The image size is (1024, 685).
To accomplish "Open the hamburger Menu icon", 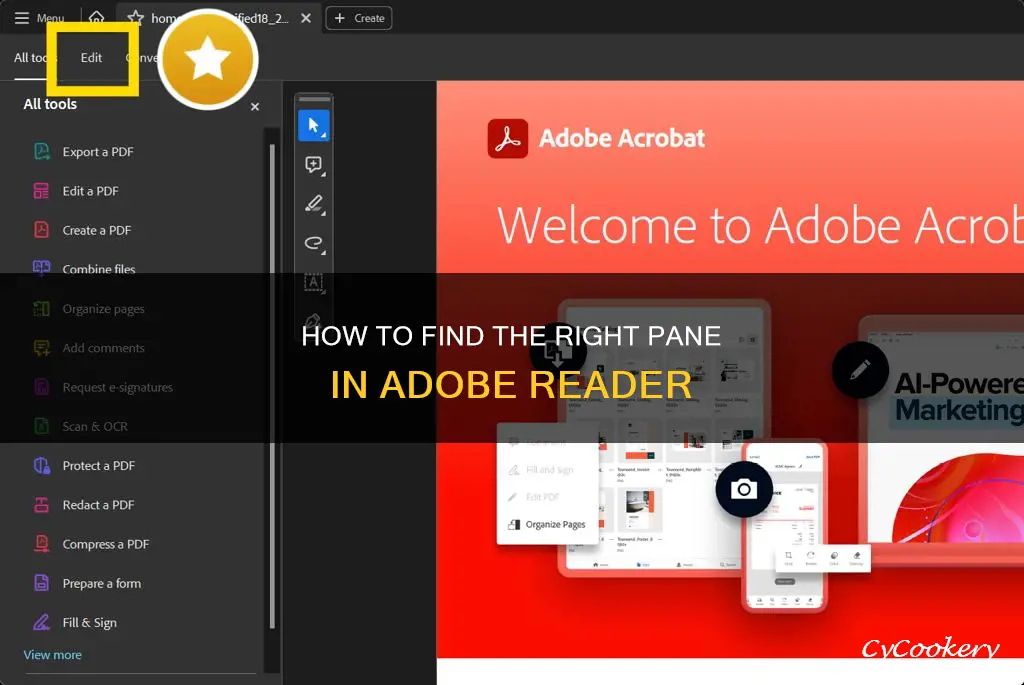I will tap(22, 18).
